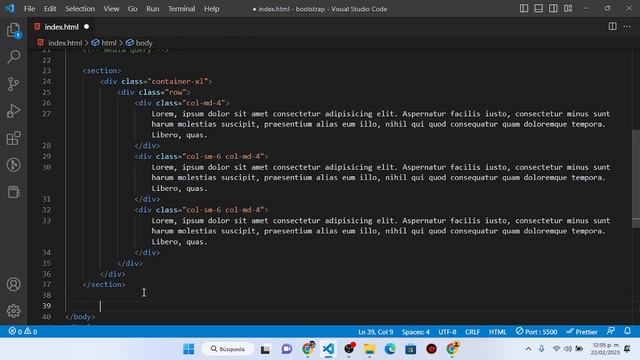The width and height of the screenshot is (640, 360).
Task: Open the Chat app from the taskbar
Action: [287, 349]
